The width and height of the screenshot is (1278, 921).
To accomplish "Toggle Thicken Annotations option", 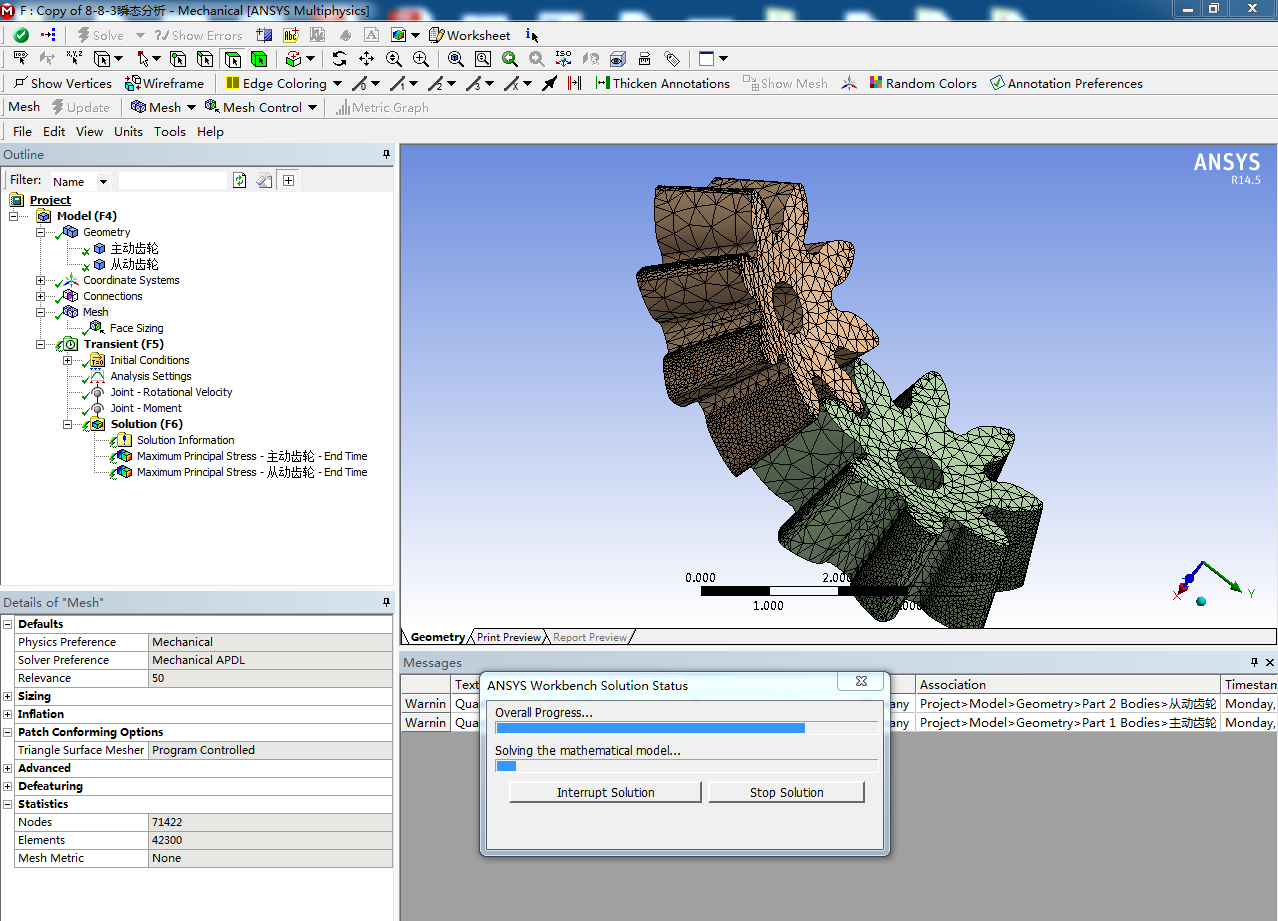I will click(x=662, y=84).
